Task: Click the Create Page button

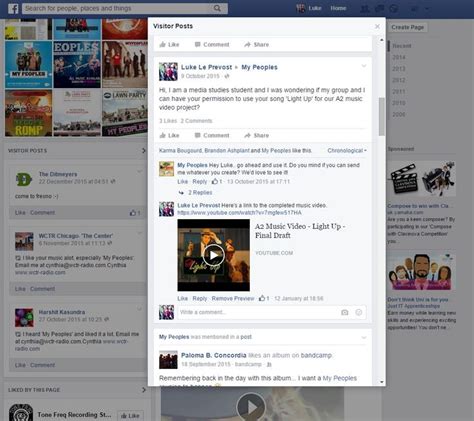Action: click(408, 27)
